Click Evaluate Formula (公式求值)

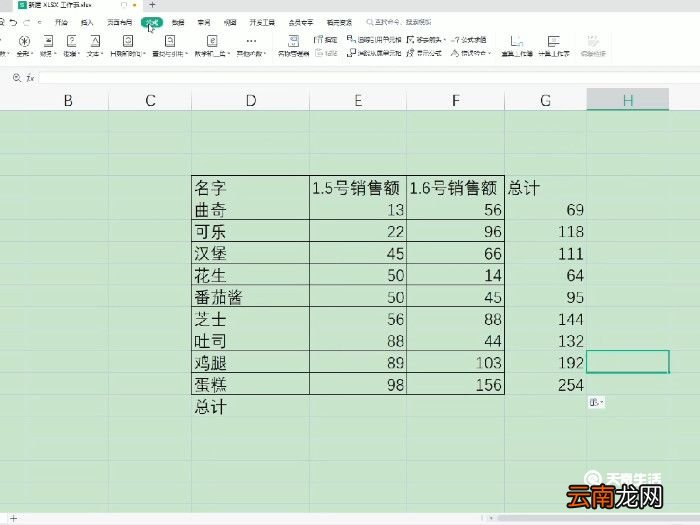469,40
